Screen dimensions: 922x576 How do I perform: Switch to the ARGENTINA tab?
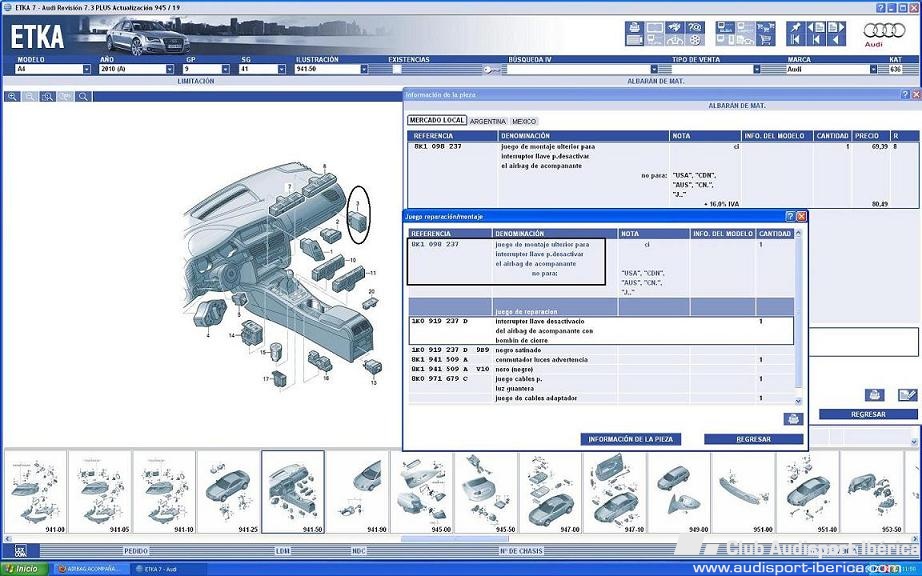point(487,121)
